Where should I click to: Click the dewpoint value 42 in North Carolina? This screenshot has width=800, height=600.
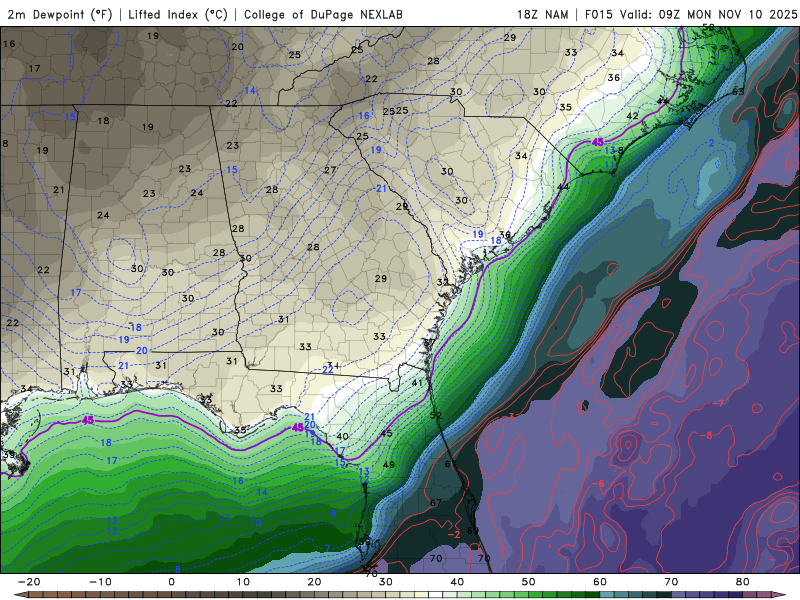tap(632, 116)
